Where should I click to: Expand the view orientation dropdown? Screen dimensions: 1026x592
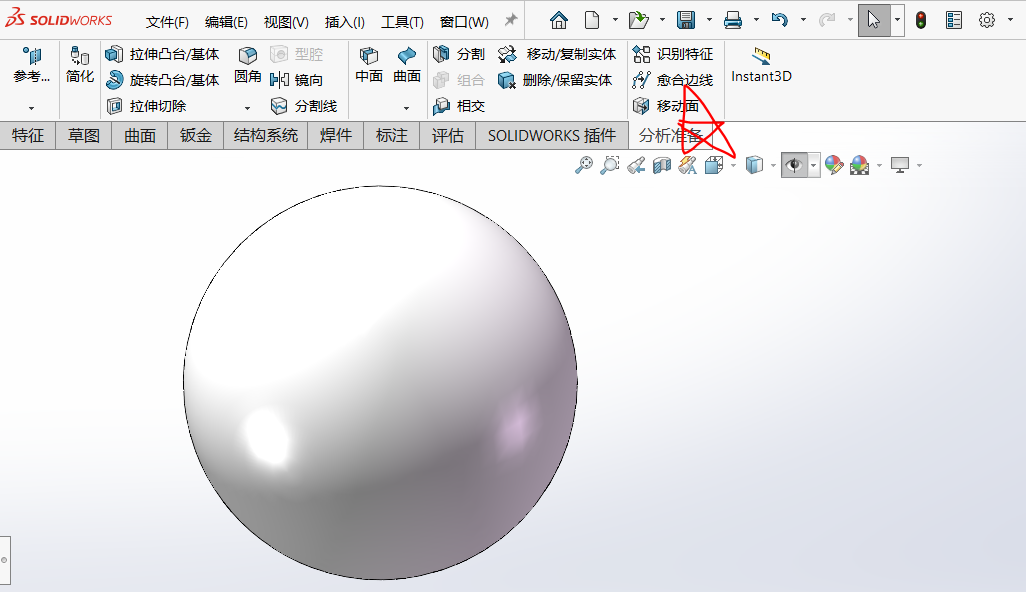[732, 165]
